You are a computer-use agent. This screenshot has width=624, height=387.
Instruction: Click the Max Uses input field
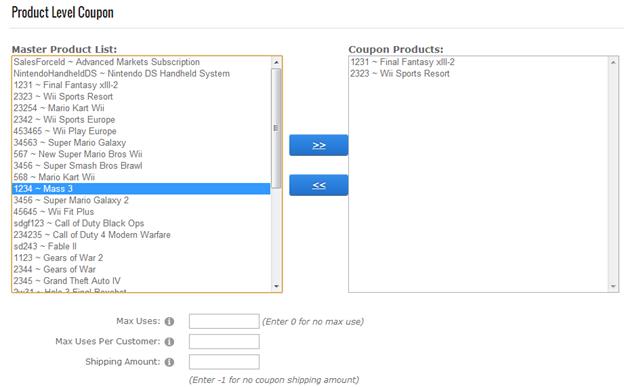click(224, 321)
